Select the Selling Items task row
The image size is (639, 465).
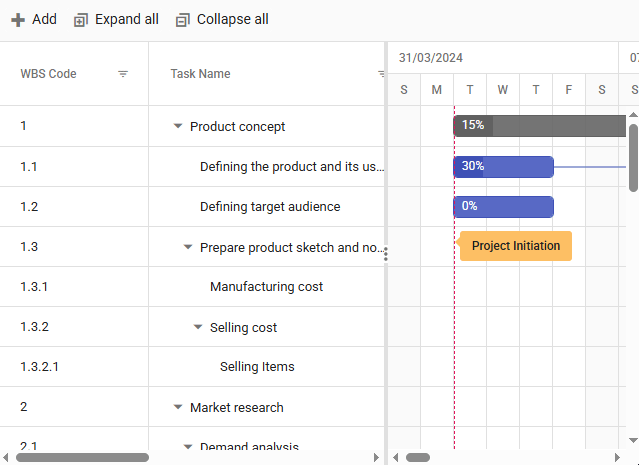click(x=257, y=367)
